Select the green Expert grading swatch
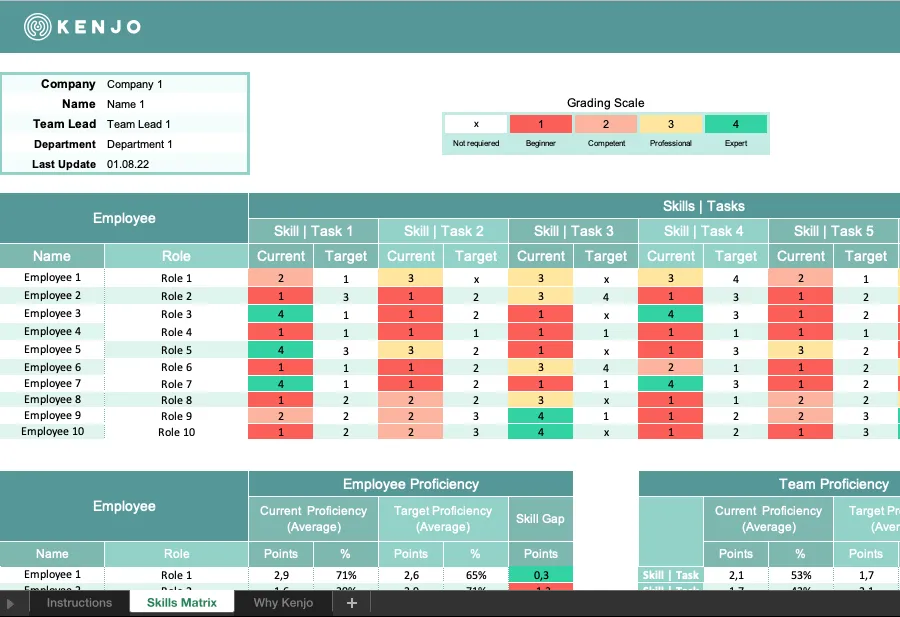 pos(736,124)
